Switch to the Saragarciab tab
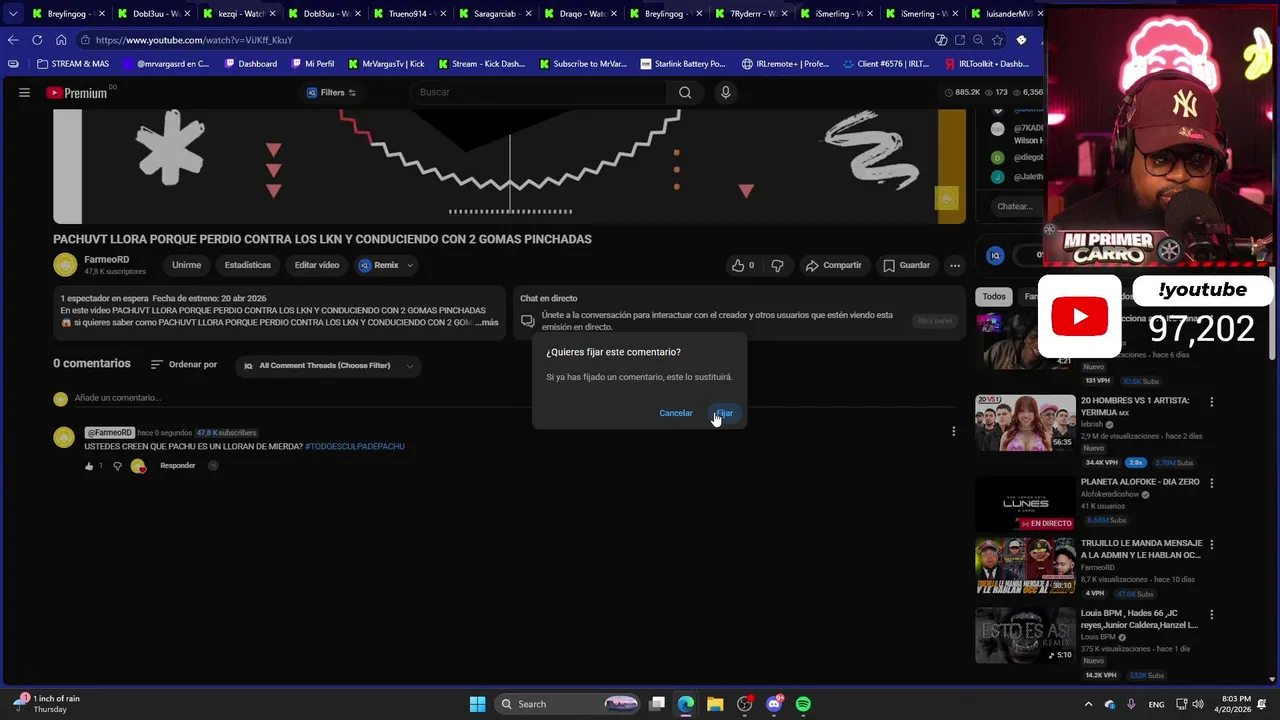 click(x=495, y=14)
